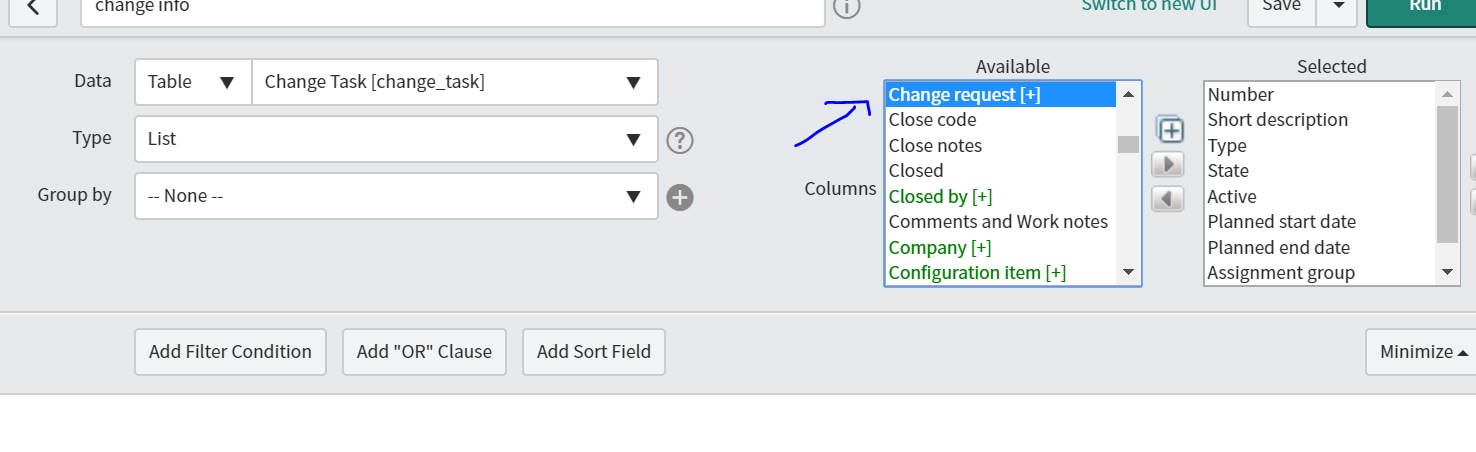Click Add Filter Condition button
This screenshot has height=452, width=1476.
[230, 352]
